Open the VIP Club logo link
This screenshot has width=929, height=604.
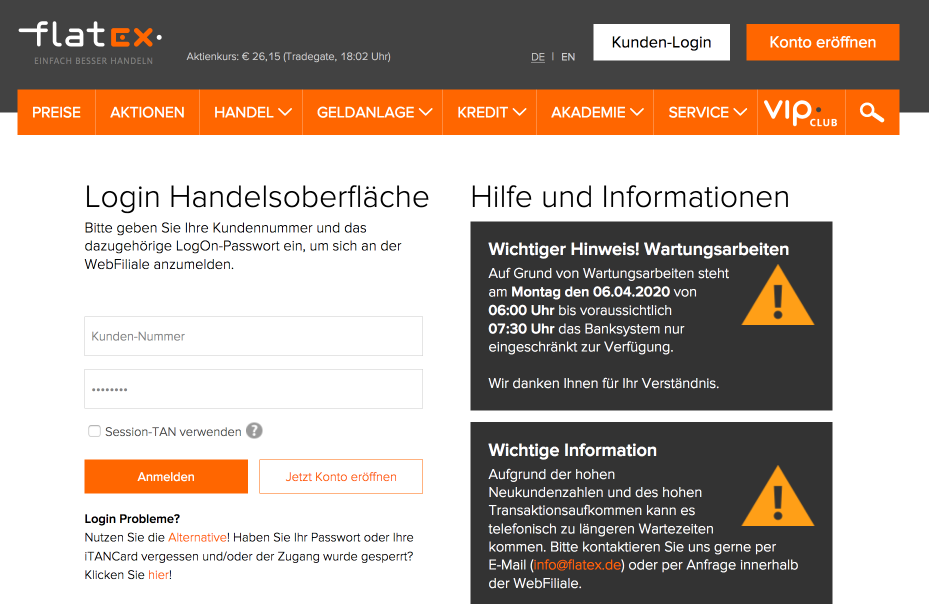800,112
